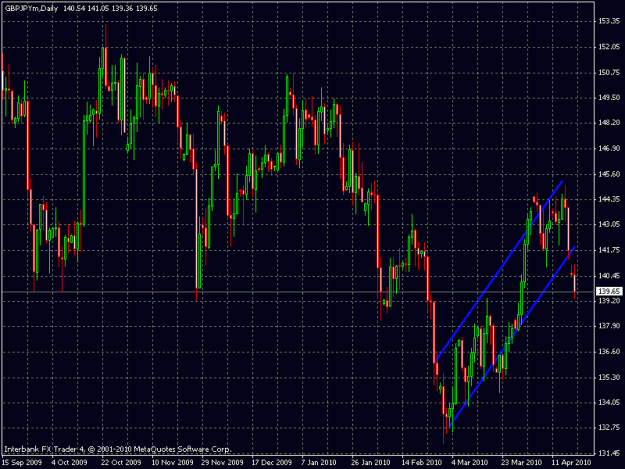This screenshot has height=469, width=625.
Task: Select the upper blue channel trendline
Action: click(499, 271)
